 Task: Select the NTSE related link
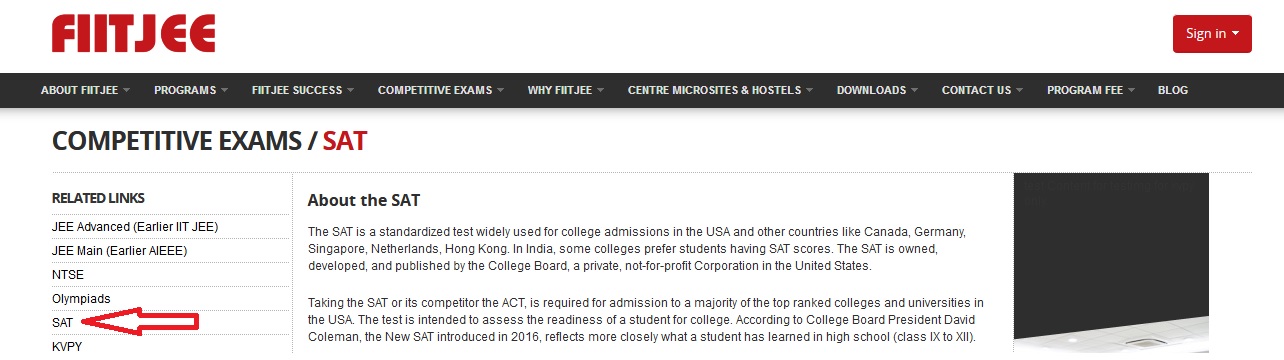[x=68, y=275]
